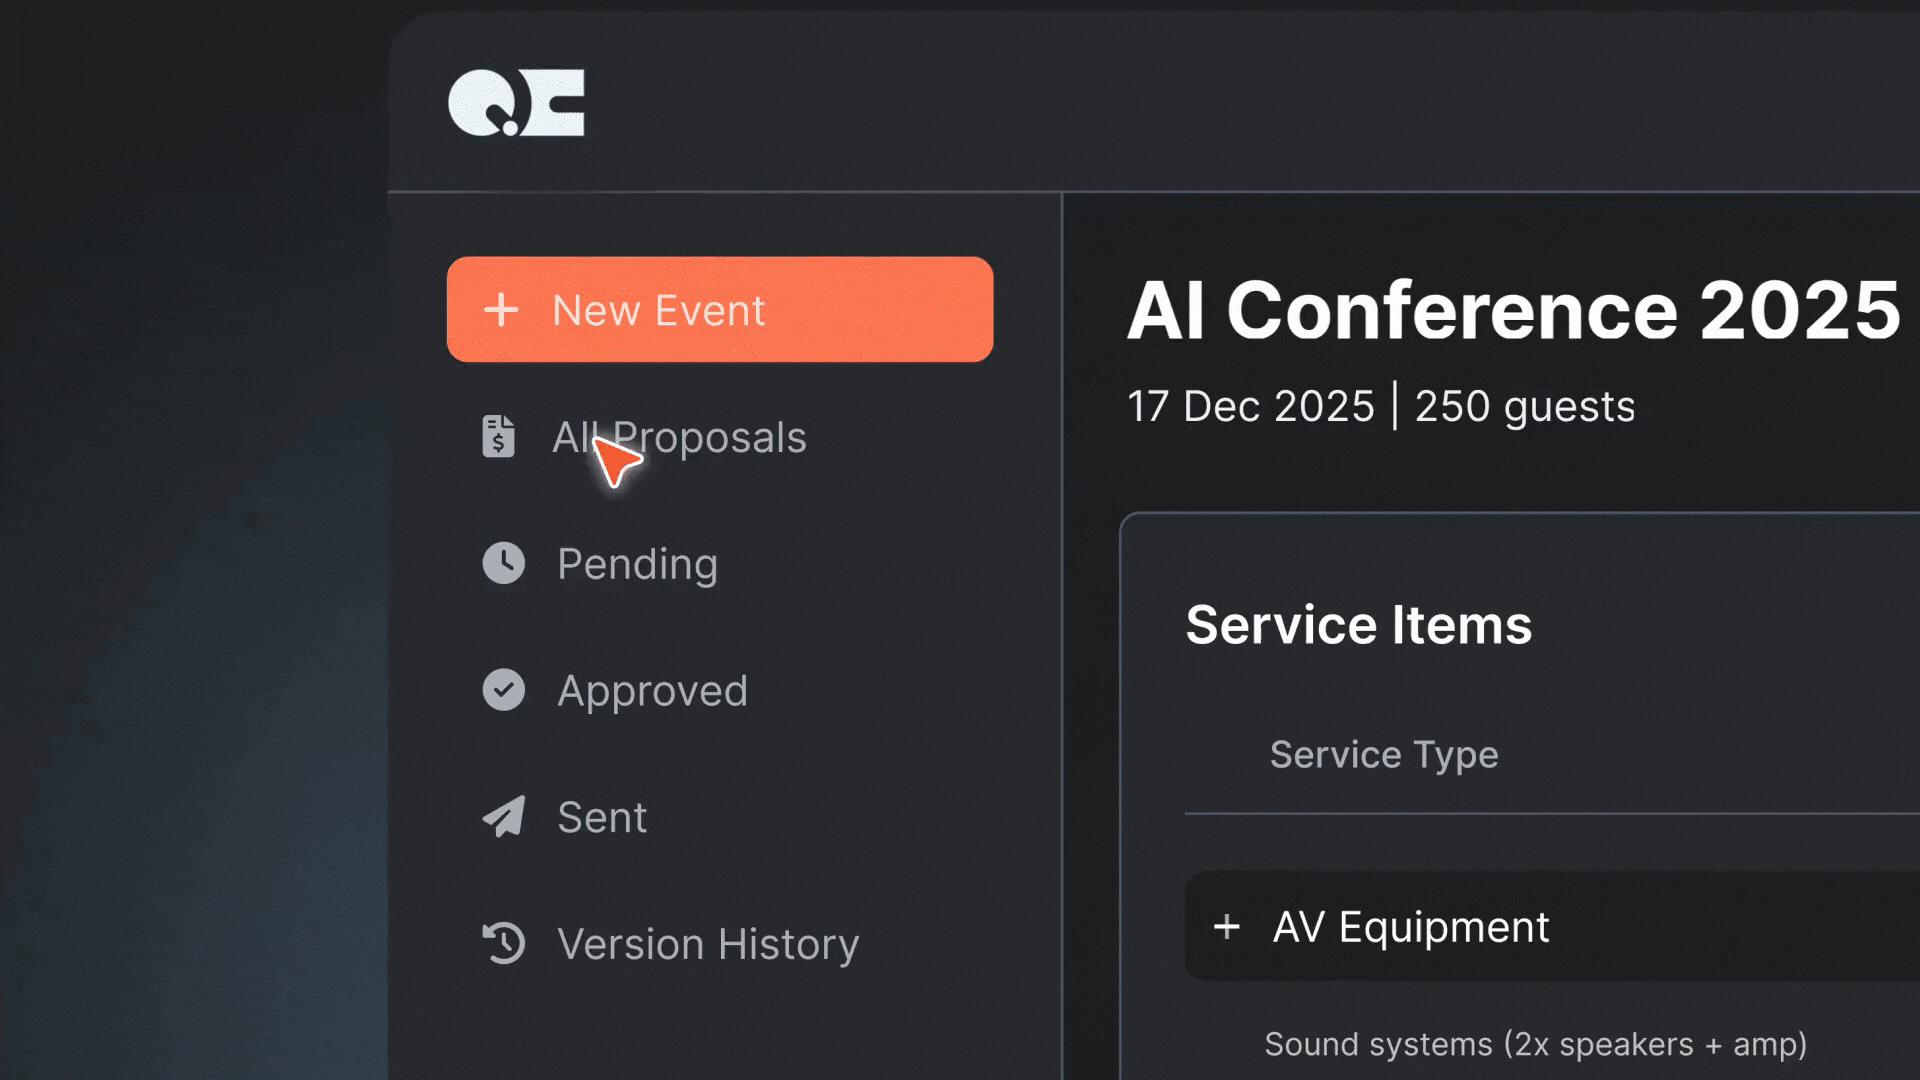Open the Sent proposals section
Image resolution: width=1920 pixels, height=1080 pixels.
(602, 817)
